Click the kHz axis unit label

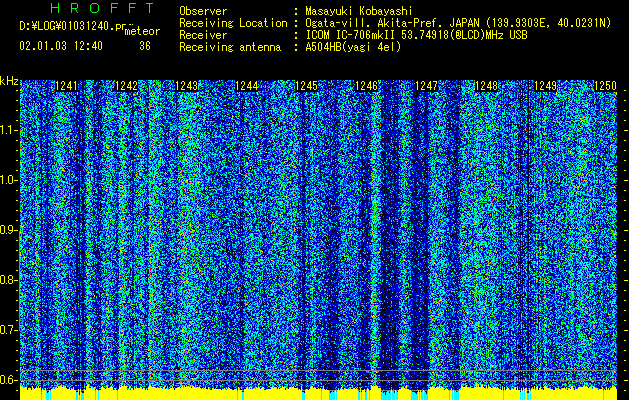pos(9,81)
